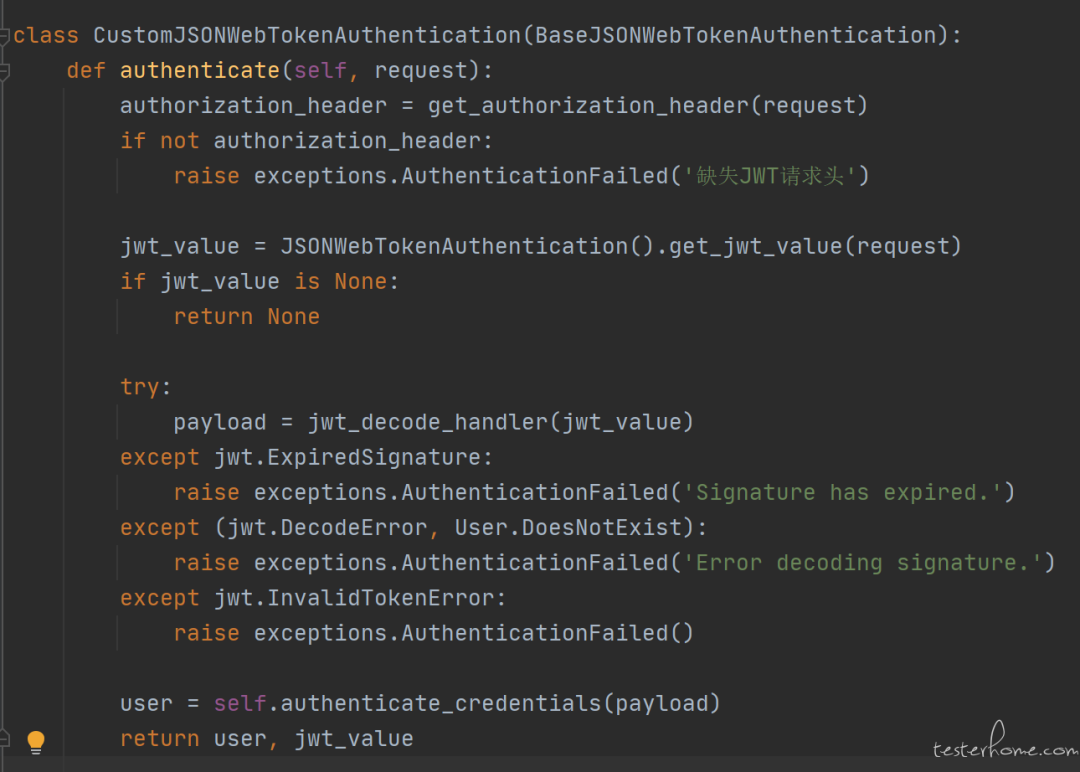Click 'except jwt.InvalidTokenError:' line
The height and width of the screenshot is (772, 1080).
pos(313,597)
